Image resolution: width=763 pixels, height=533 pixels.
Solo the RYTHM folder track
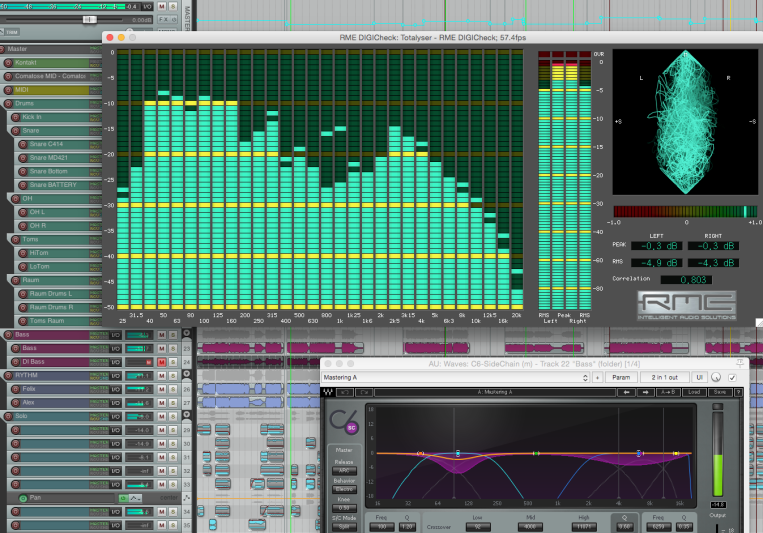(x=173, y=376)
